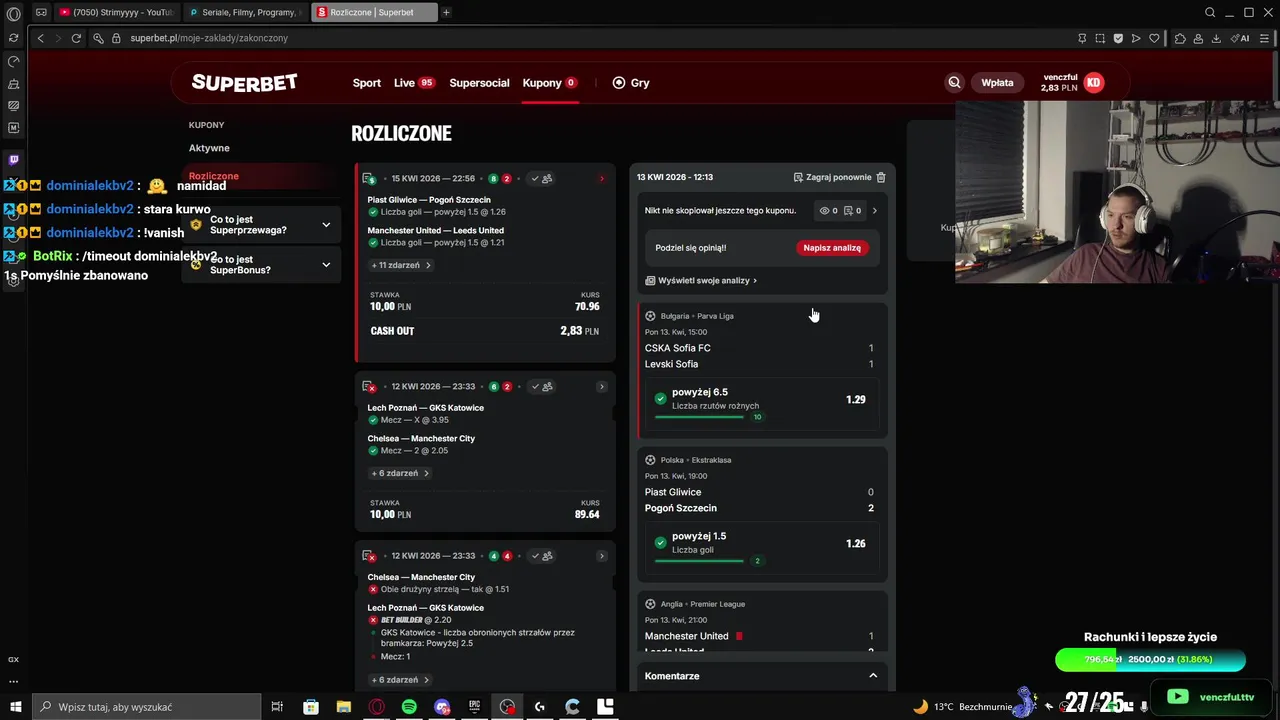Open the Opera AI assistant
Screen dimensions: 1280x720
[x=1241, y=38]
